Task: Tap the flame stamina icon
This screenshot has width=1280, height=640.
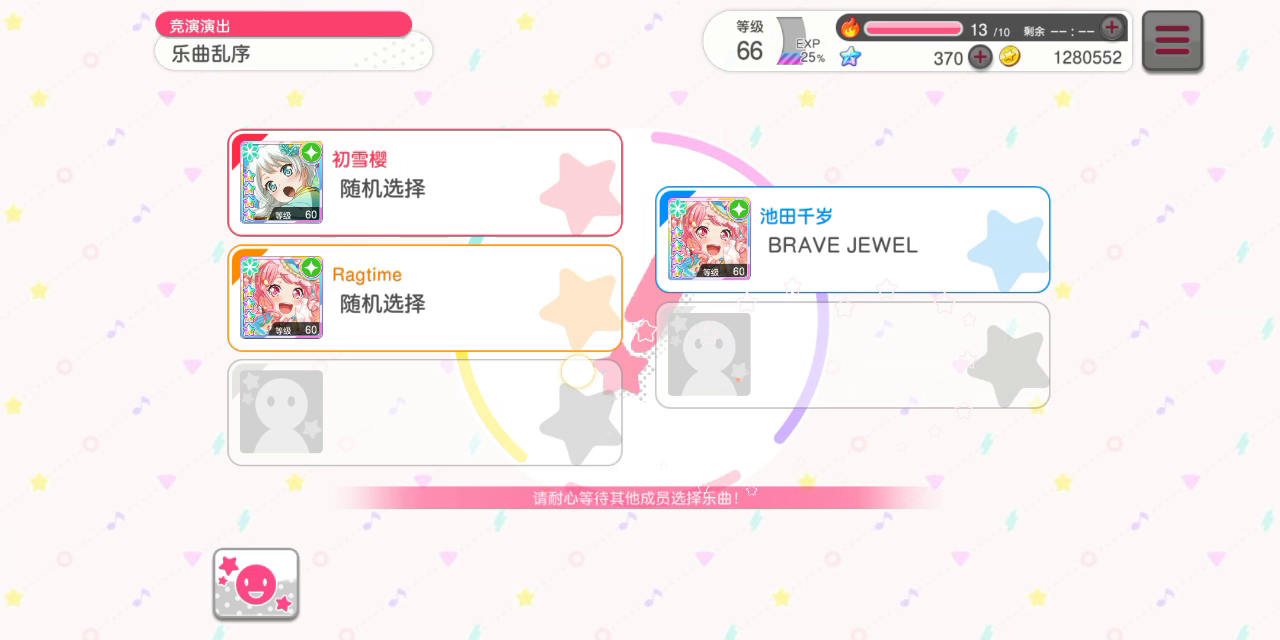Action: coord(849,28)
